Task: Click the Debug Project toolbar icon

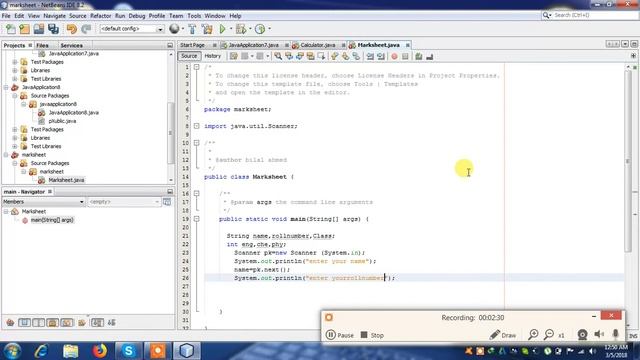Action: coord(241,29)
